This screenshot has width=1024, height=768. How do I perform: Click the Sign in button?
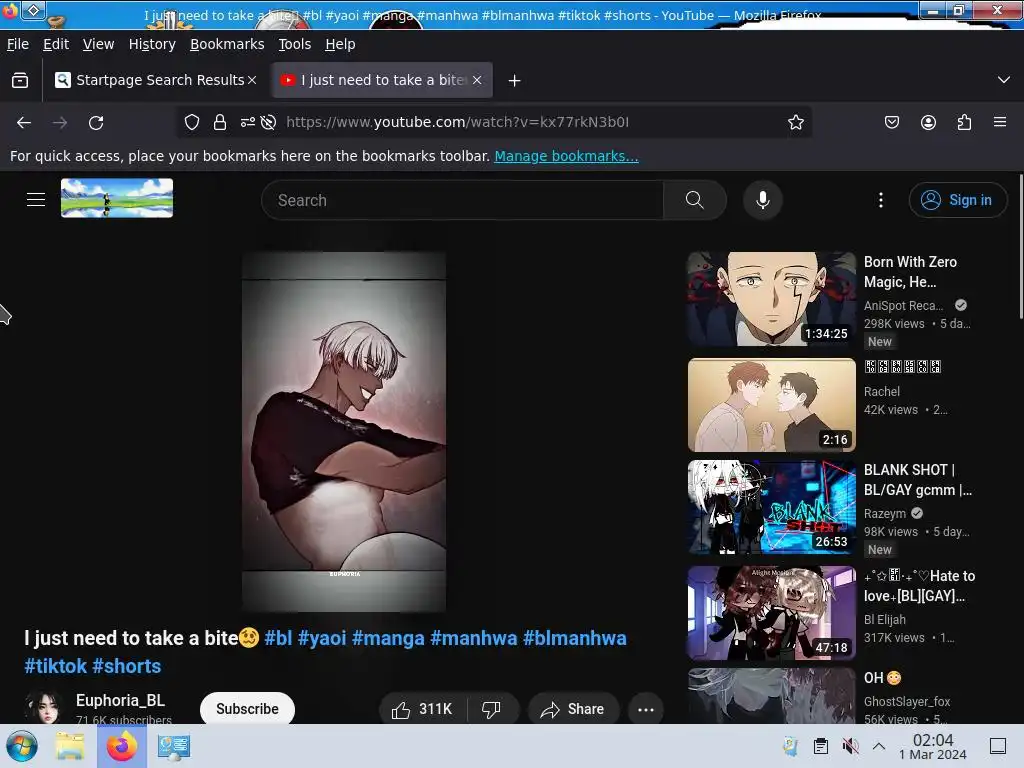(957, 200)
